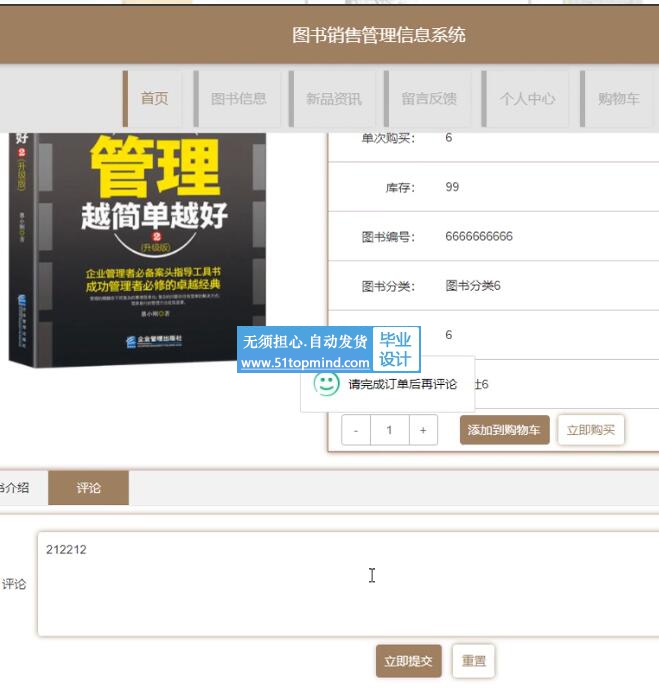659x700 pixels.
Task: Click the 图书分类 label
Action: coord(388,286)
